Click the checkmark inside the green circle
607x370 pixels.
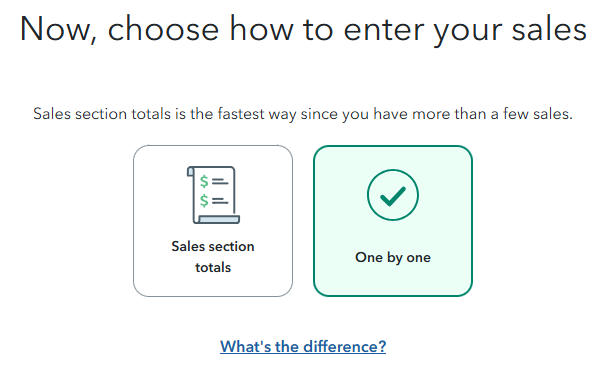click(x=393, y=196)
